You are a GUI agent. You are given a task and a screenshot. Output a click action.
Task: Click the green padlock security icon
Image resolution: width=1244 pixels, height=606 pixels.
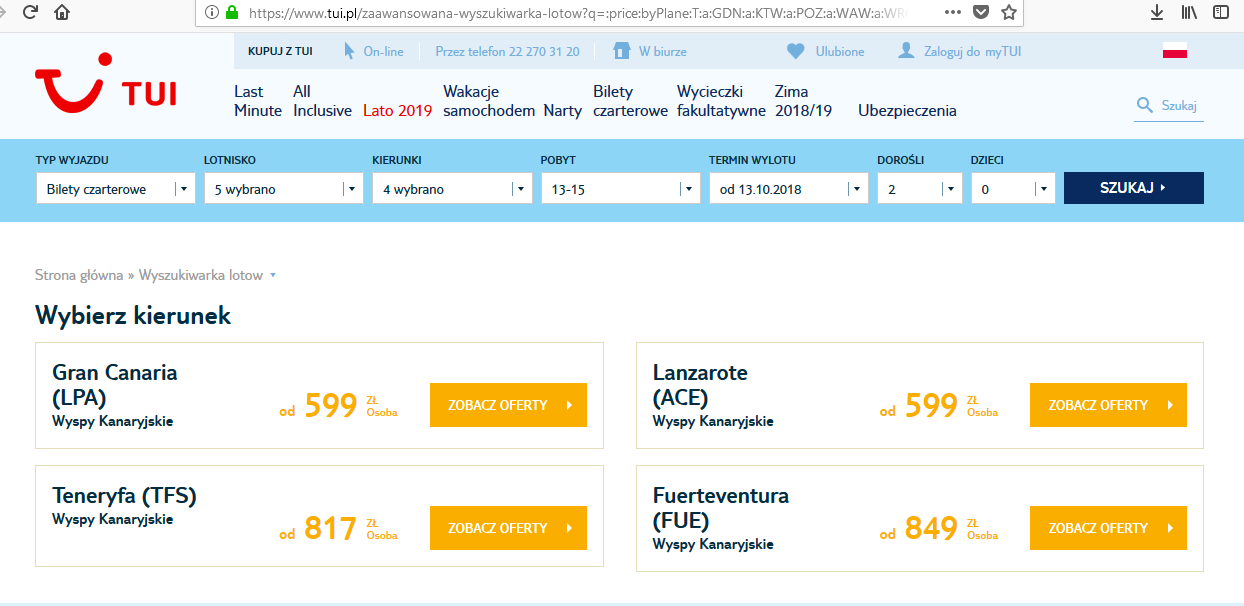point(232,13)
